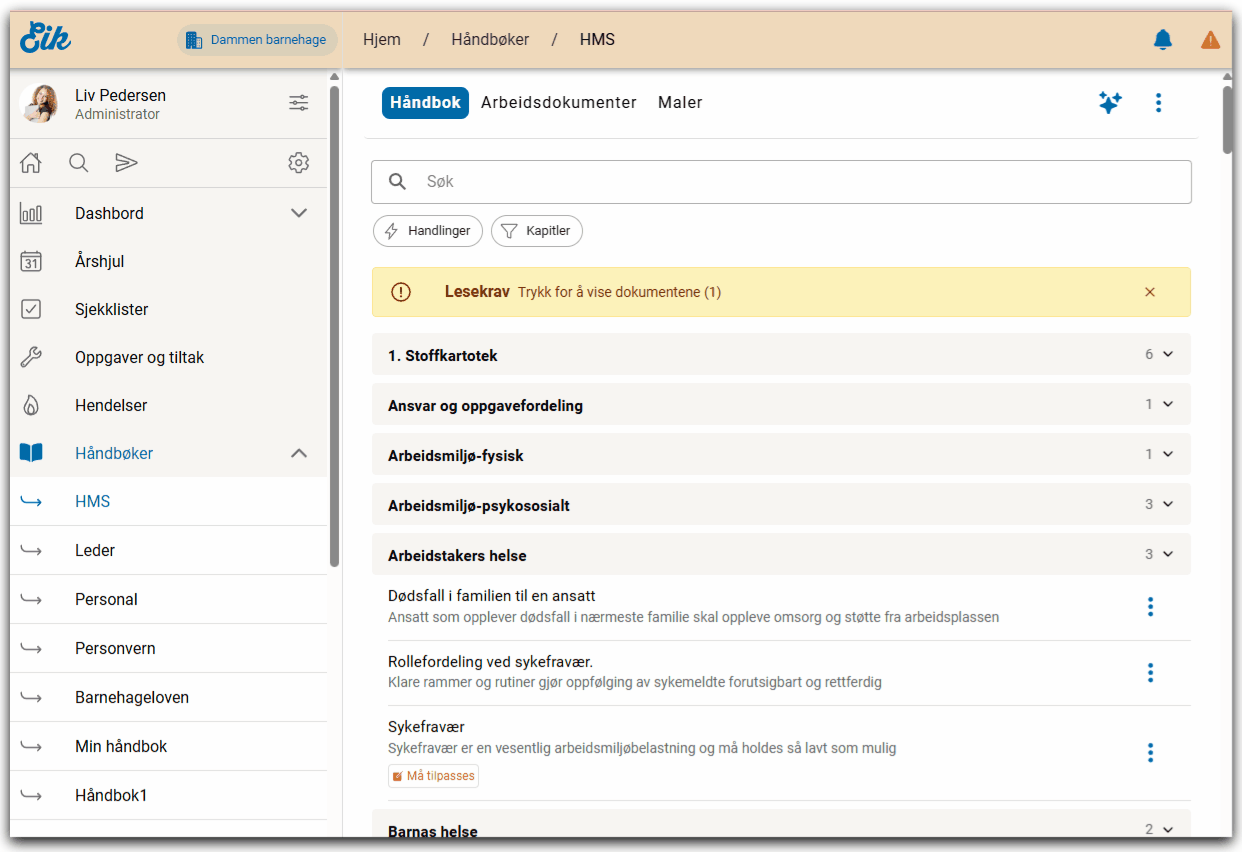Expand the 1. Stoffkartotek chapter

(x=1167, y=355)
